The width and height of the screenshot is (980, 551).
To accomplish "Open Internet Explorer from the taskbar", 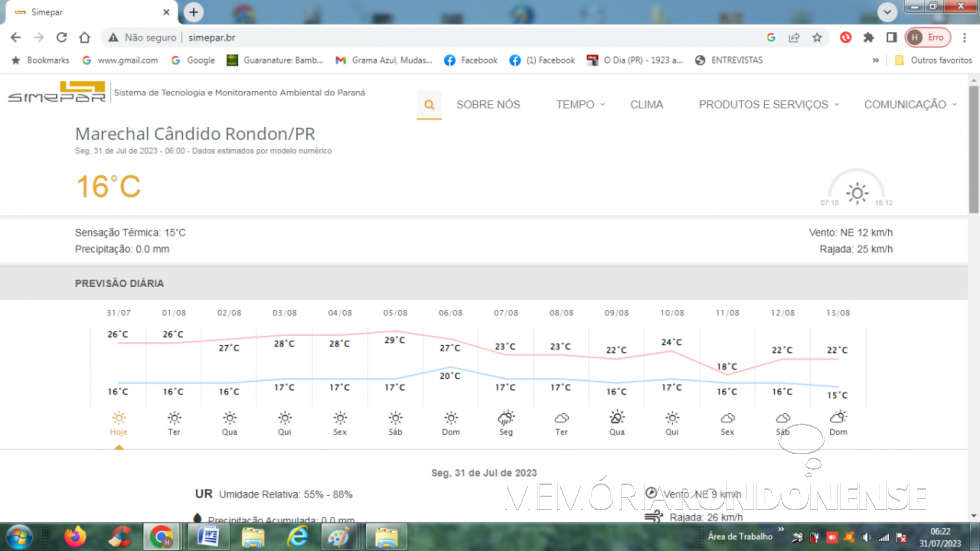I will click(x=297, y=537).
